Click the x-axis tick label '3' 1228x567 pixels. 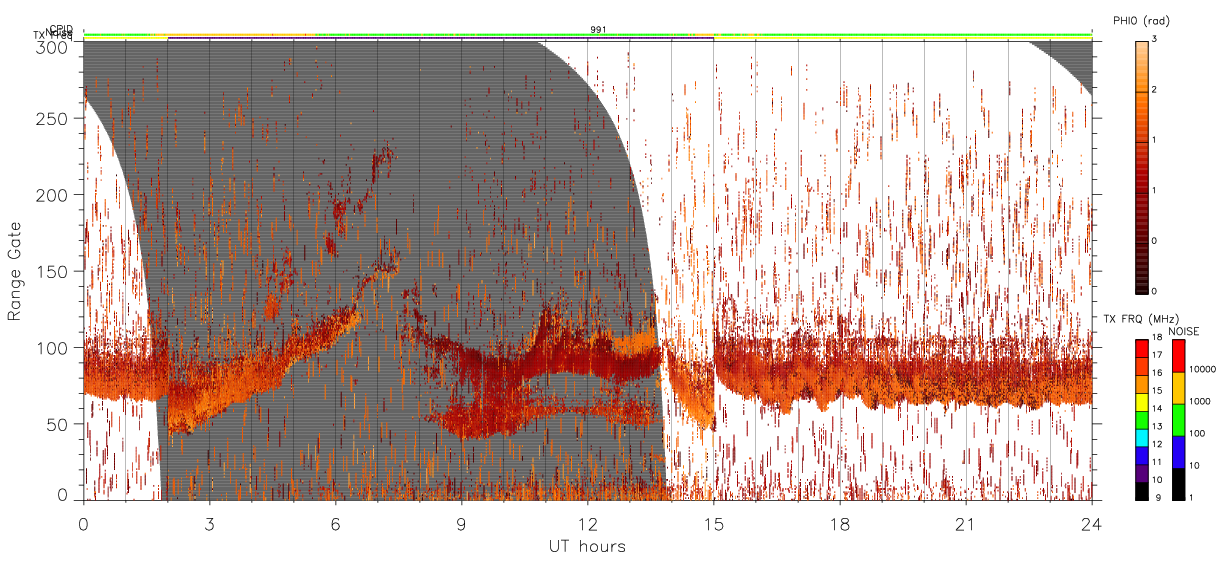click(x=209, y=523)
